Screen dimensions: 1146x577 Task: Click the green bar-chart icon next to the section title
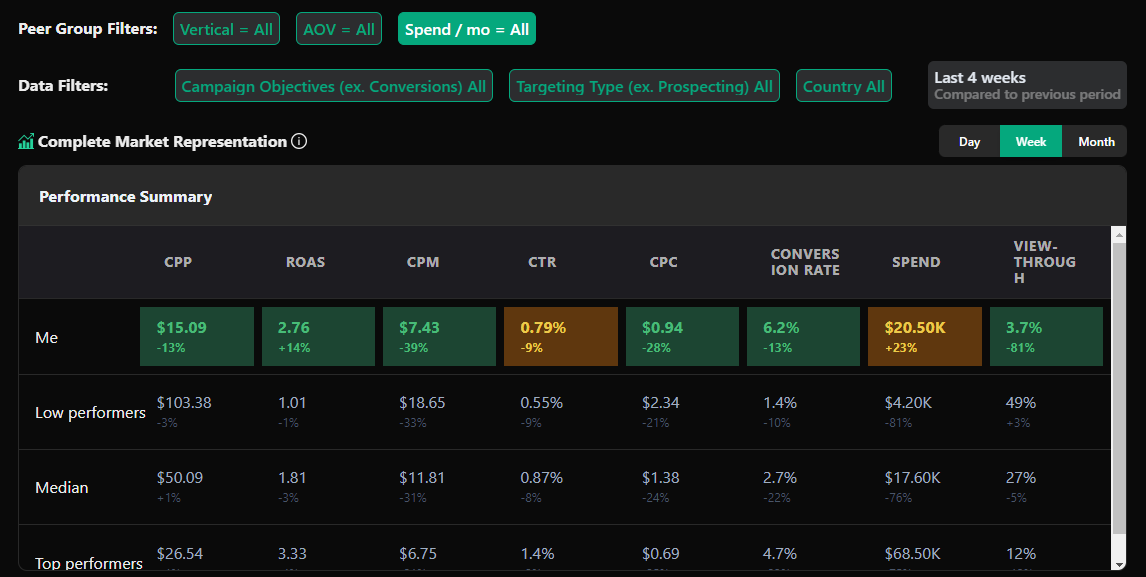tap(26, 142)
